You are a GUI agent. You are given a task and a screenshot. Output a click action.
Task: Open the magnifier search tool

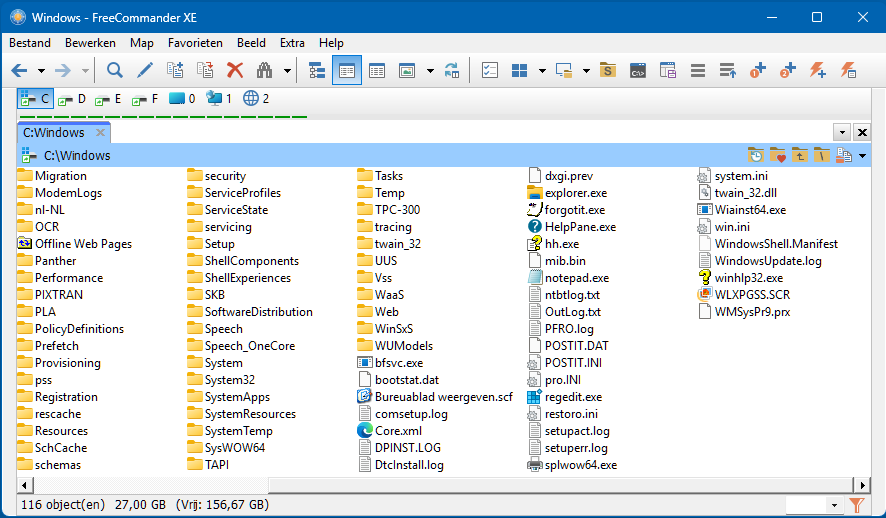coord(115,71)
